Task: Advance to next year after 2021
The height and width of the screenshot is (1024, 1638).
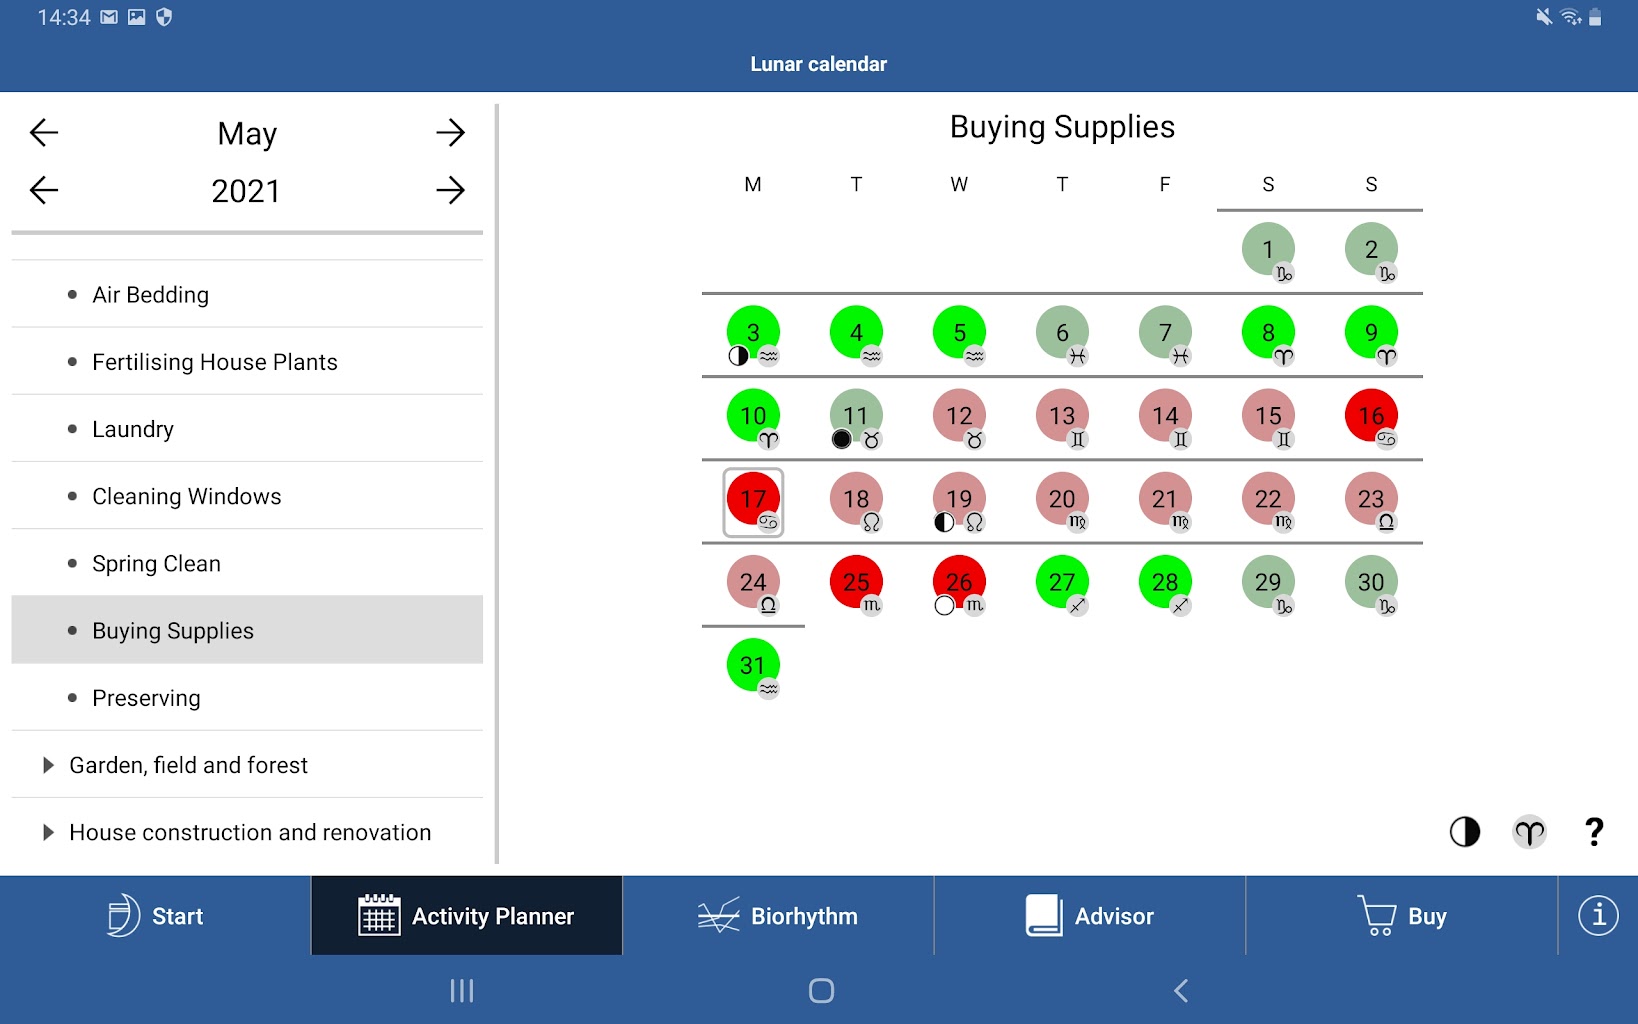Action: click(450, 190)
